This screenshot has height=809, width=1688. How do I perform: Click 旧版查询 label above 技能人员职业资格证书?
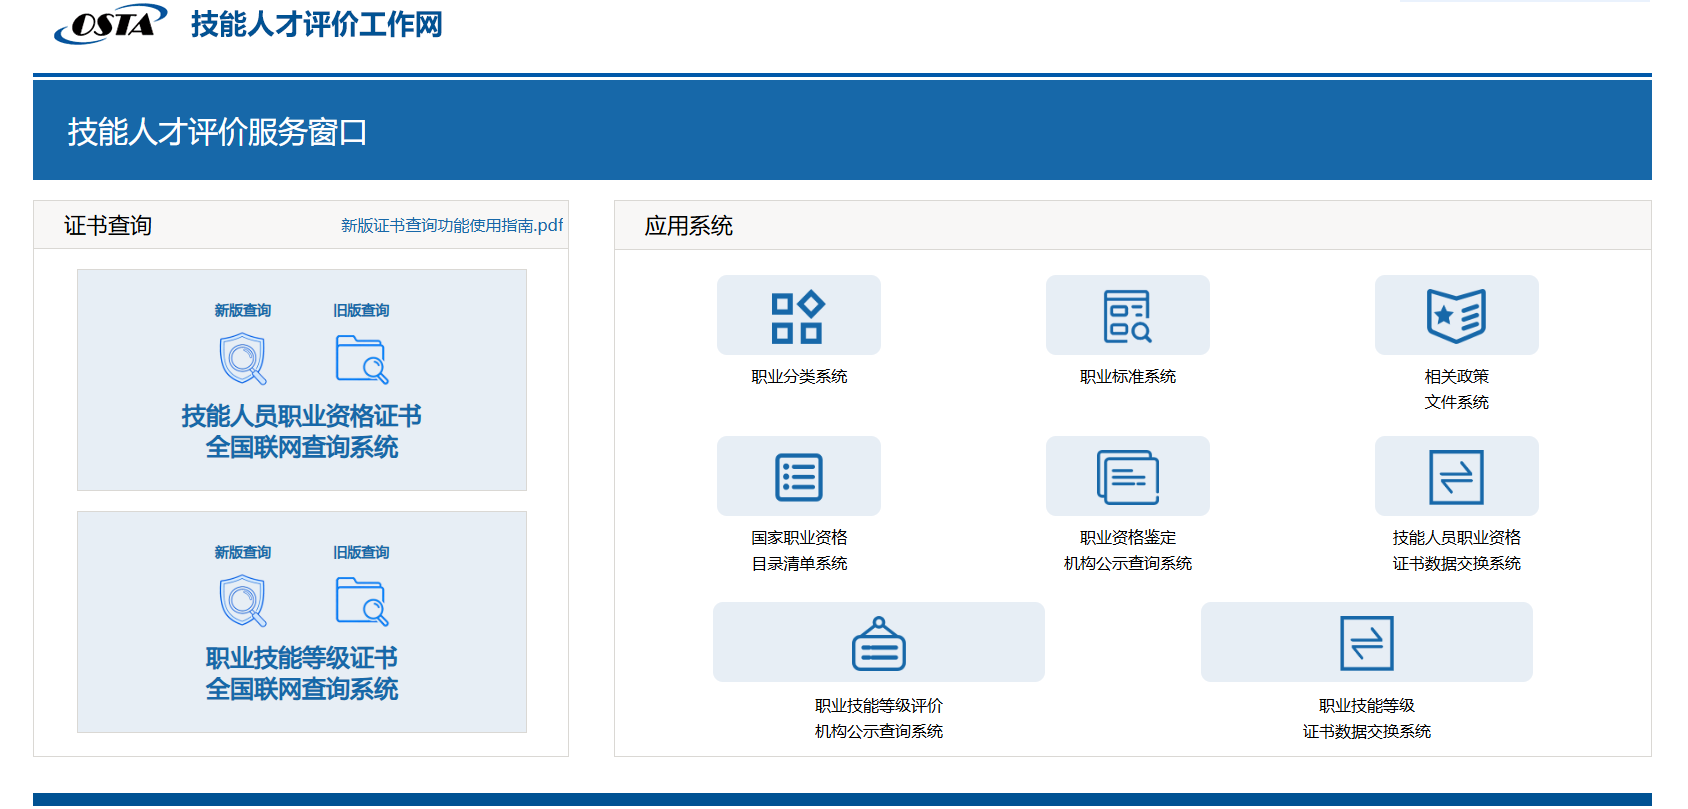pyautogui.click(x=362, y=310)
